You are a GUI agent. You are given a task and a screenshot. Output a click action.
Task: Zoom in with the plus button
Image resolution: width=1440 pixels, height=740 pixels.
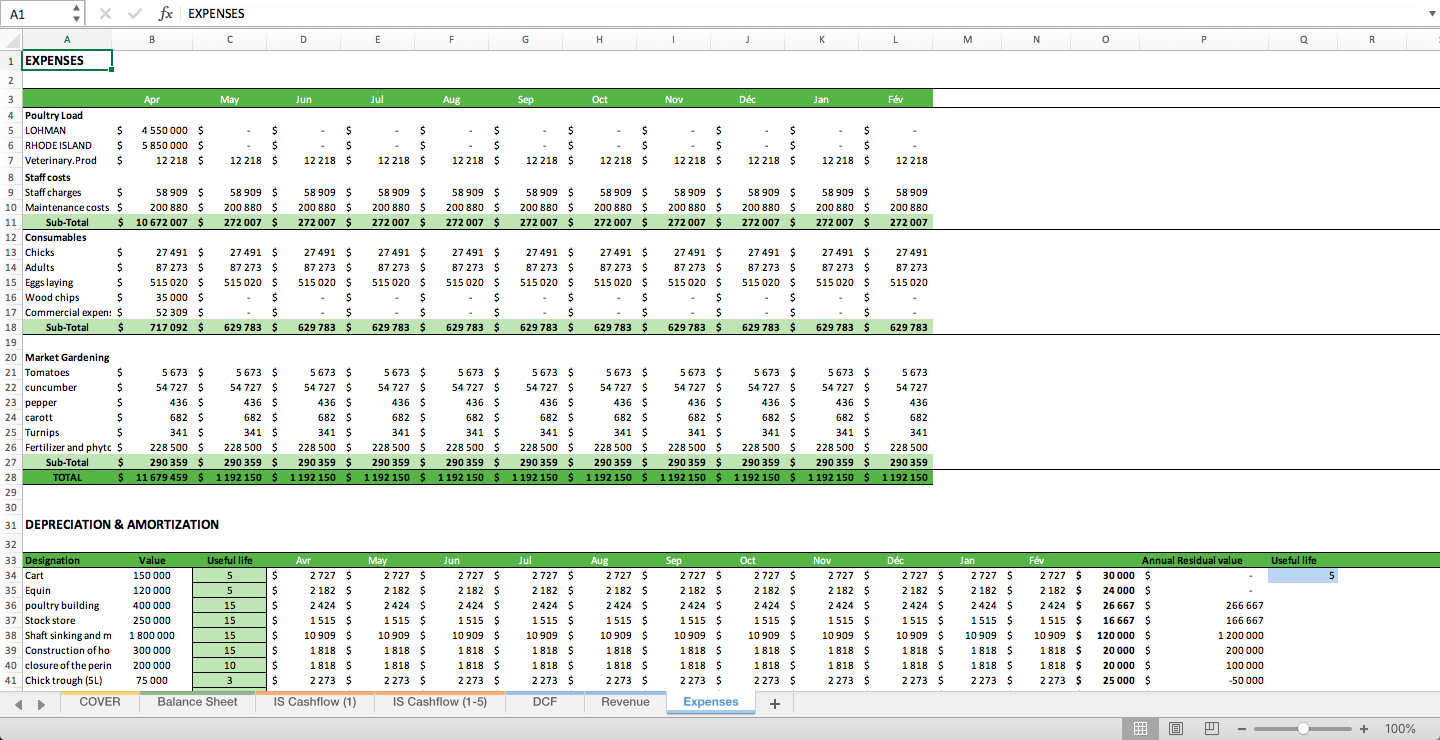(1363, 728)
